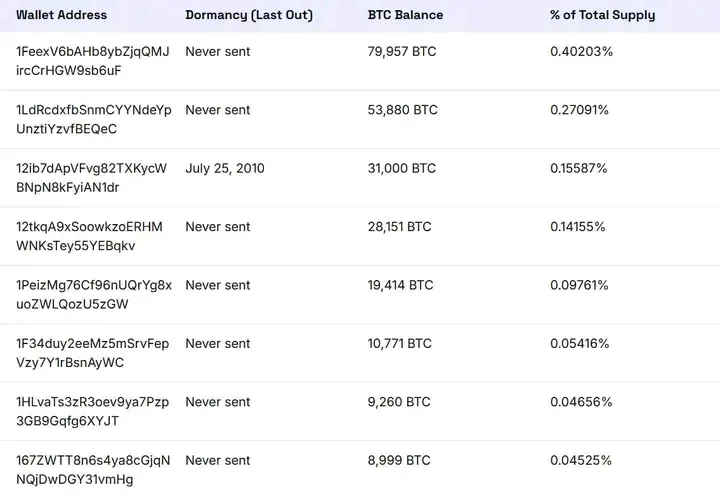Select the 0.04656% supply percentage cell

tap(579, 402)
